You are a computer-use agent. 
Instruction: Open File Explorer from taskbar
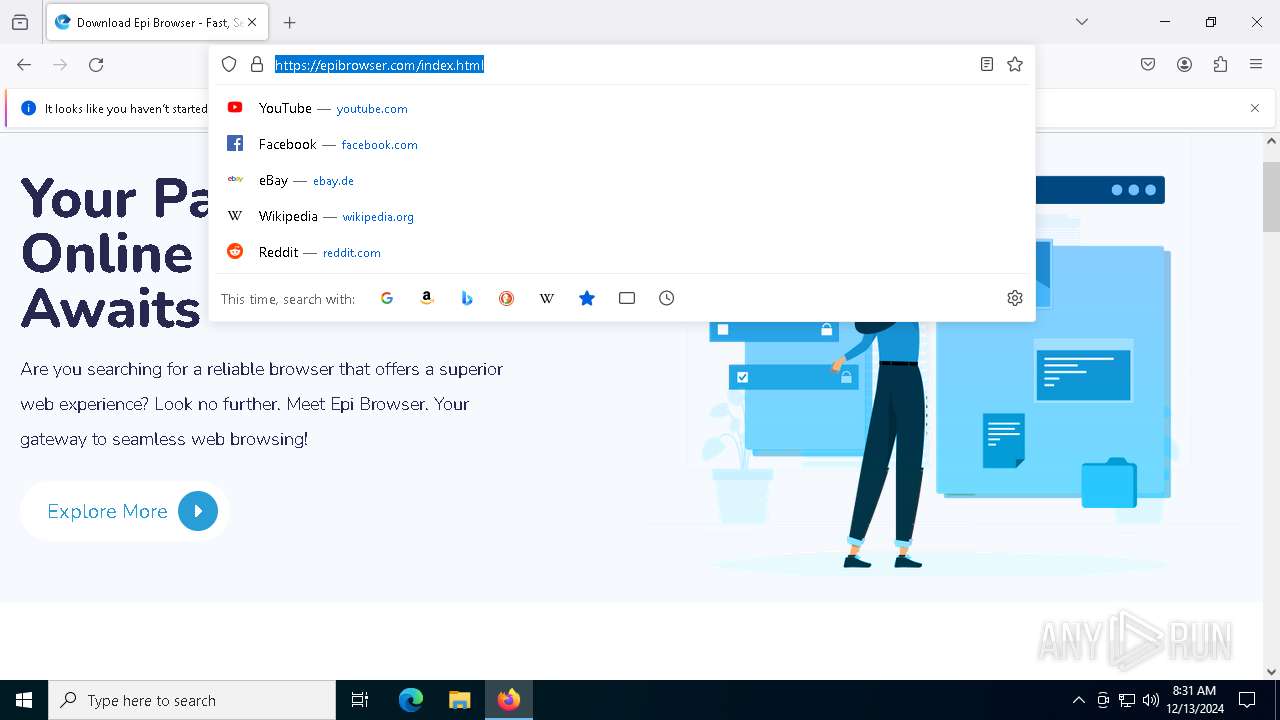(459, 700)
